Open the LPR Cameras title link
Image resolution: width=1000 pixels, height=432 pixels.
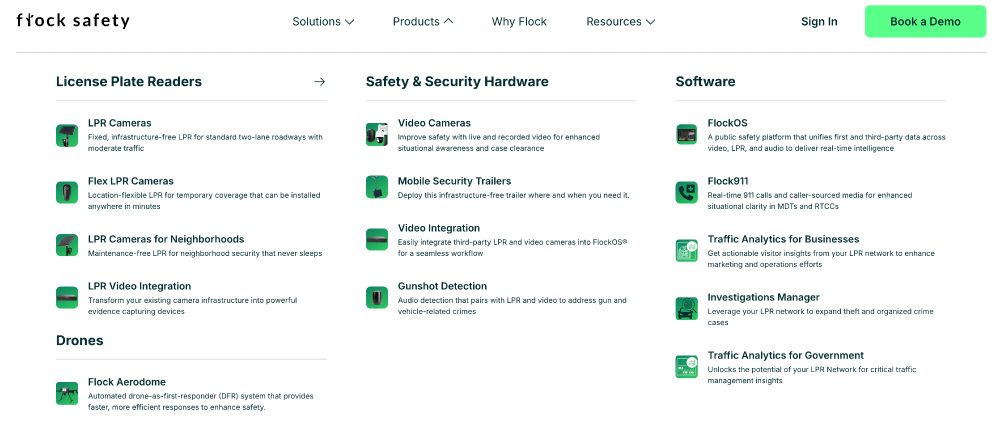(120, 123)
